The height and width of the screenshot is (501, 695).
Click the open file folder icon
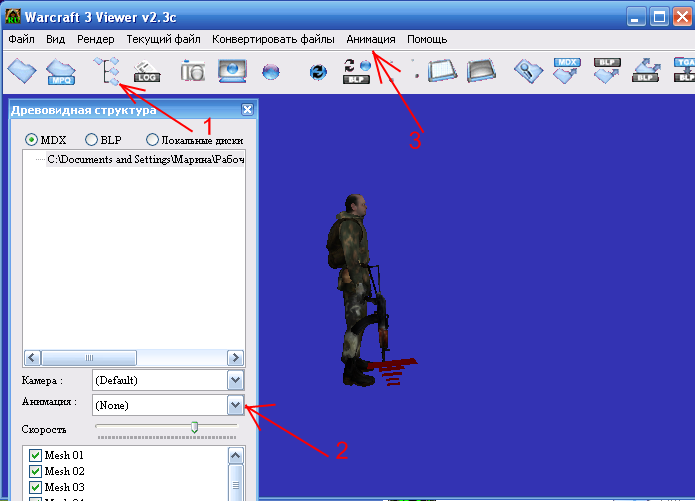click(22, 70)
